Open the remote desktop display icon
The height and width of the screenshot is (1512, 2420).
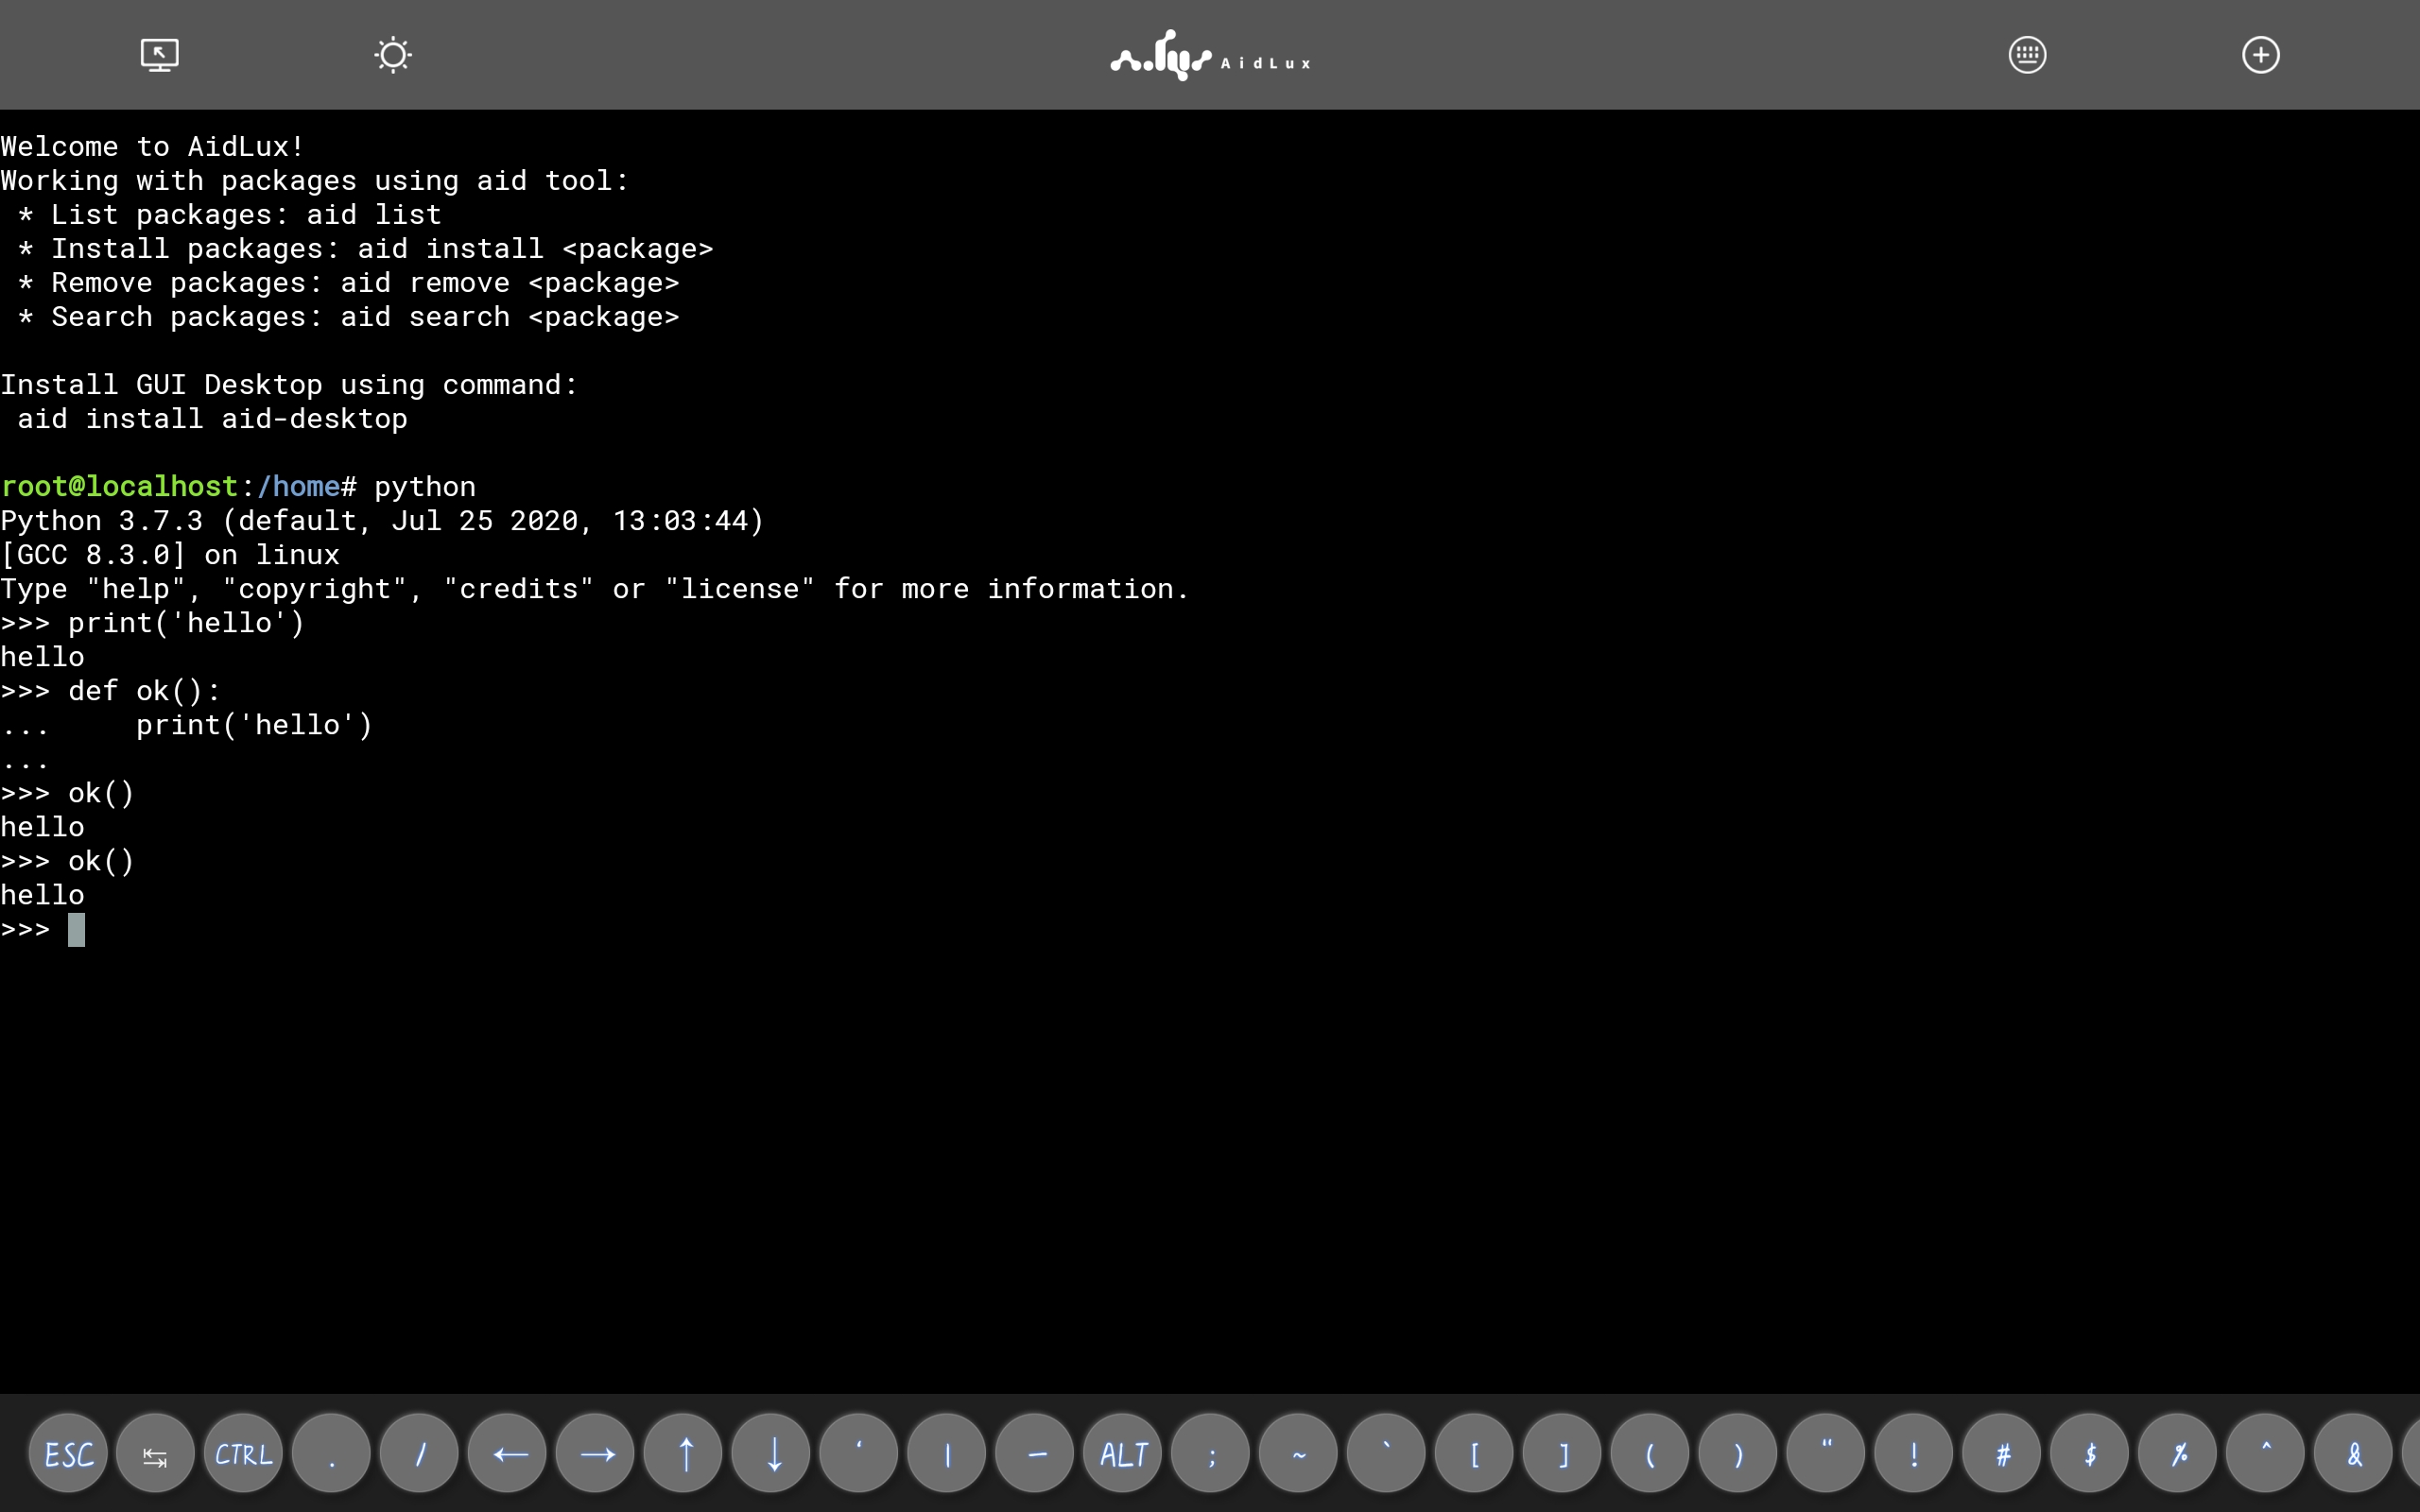pos(160,55)
